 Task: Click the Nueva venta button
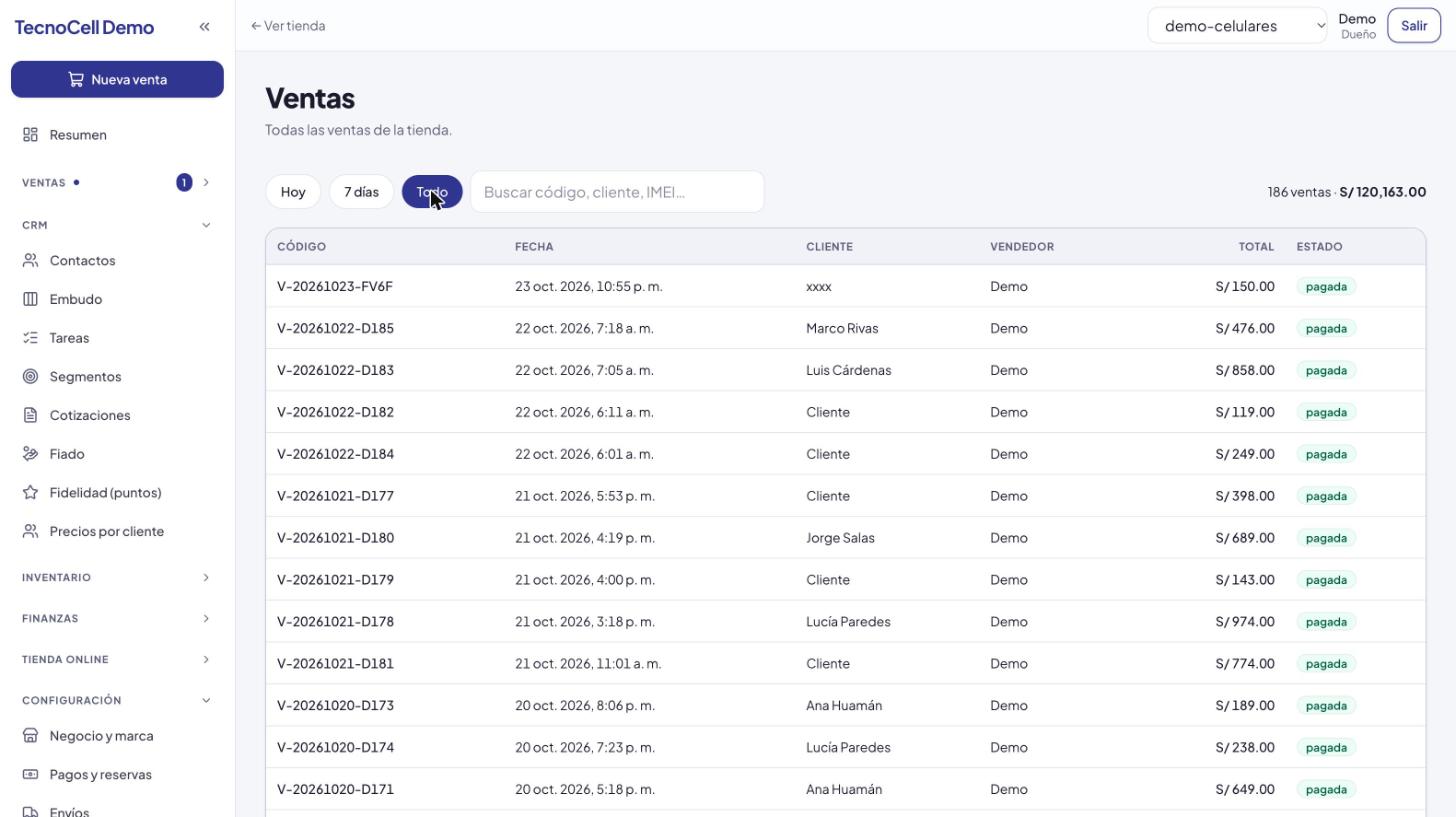[117, 80]
